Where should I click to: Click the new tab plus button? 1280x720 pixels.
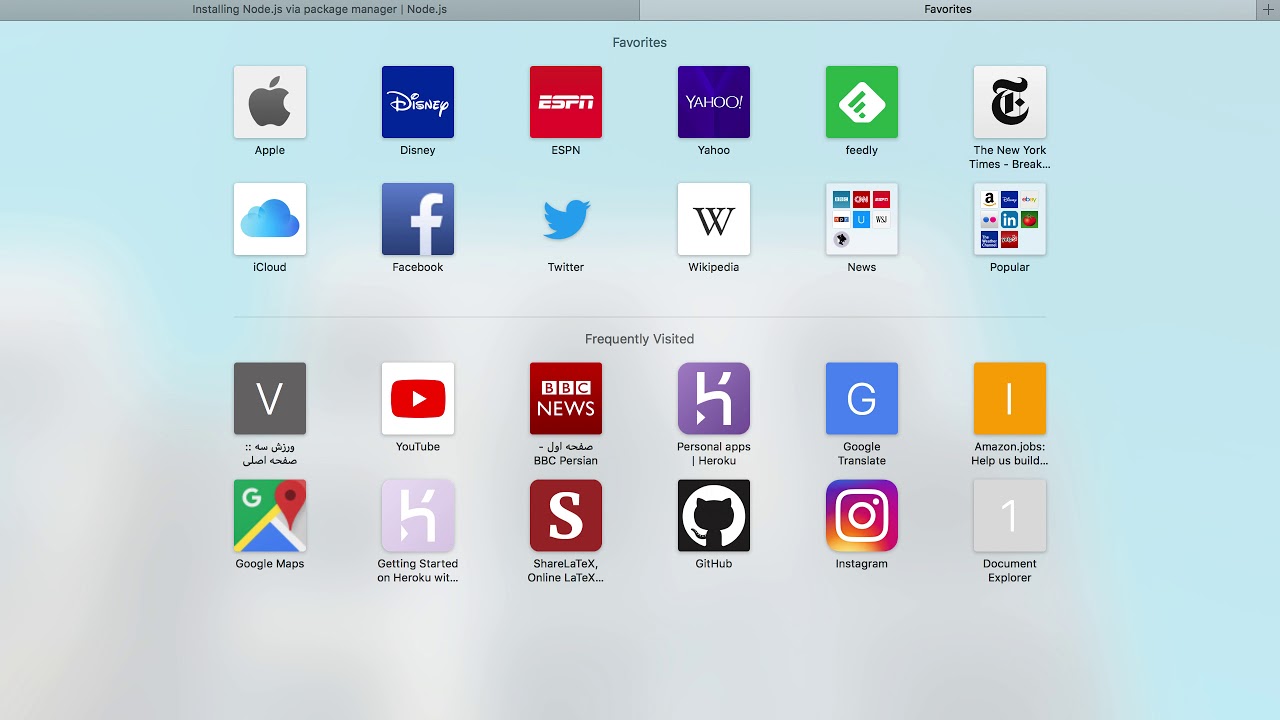(1268, 9)
